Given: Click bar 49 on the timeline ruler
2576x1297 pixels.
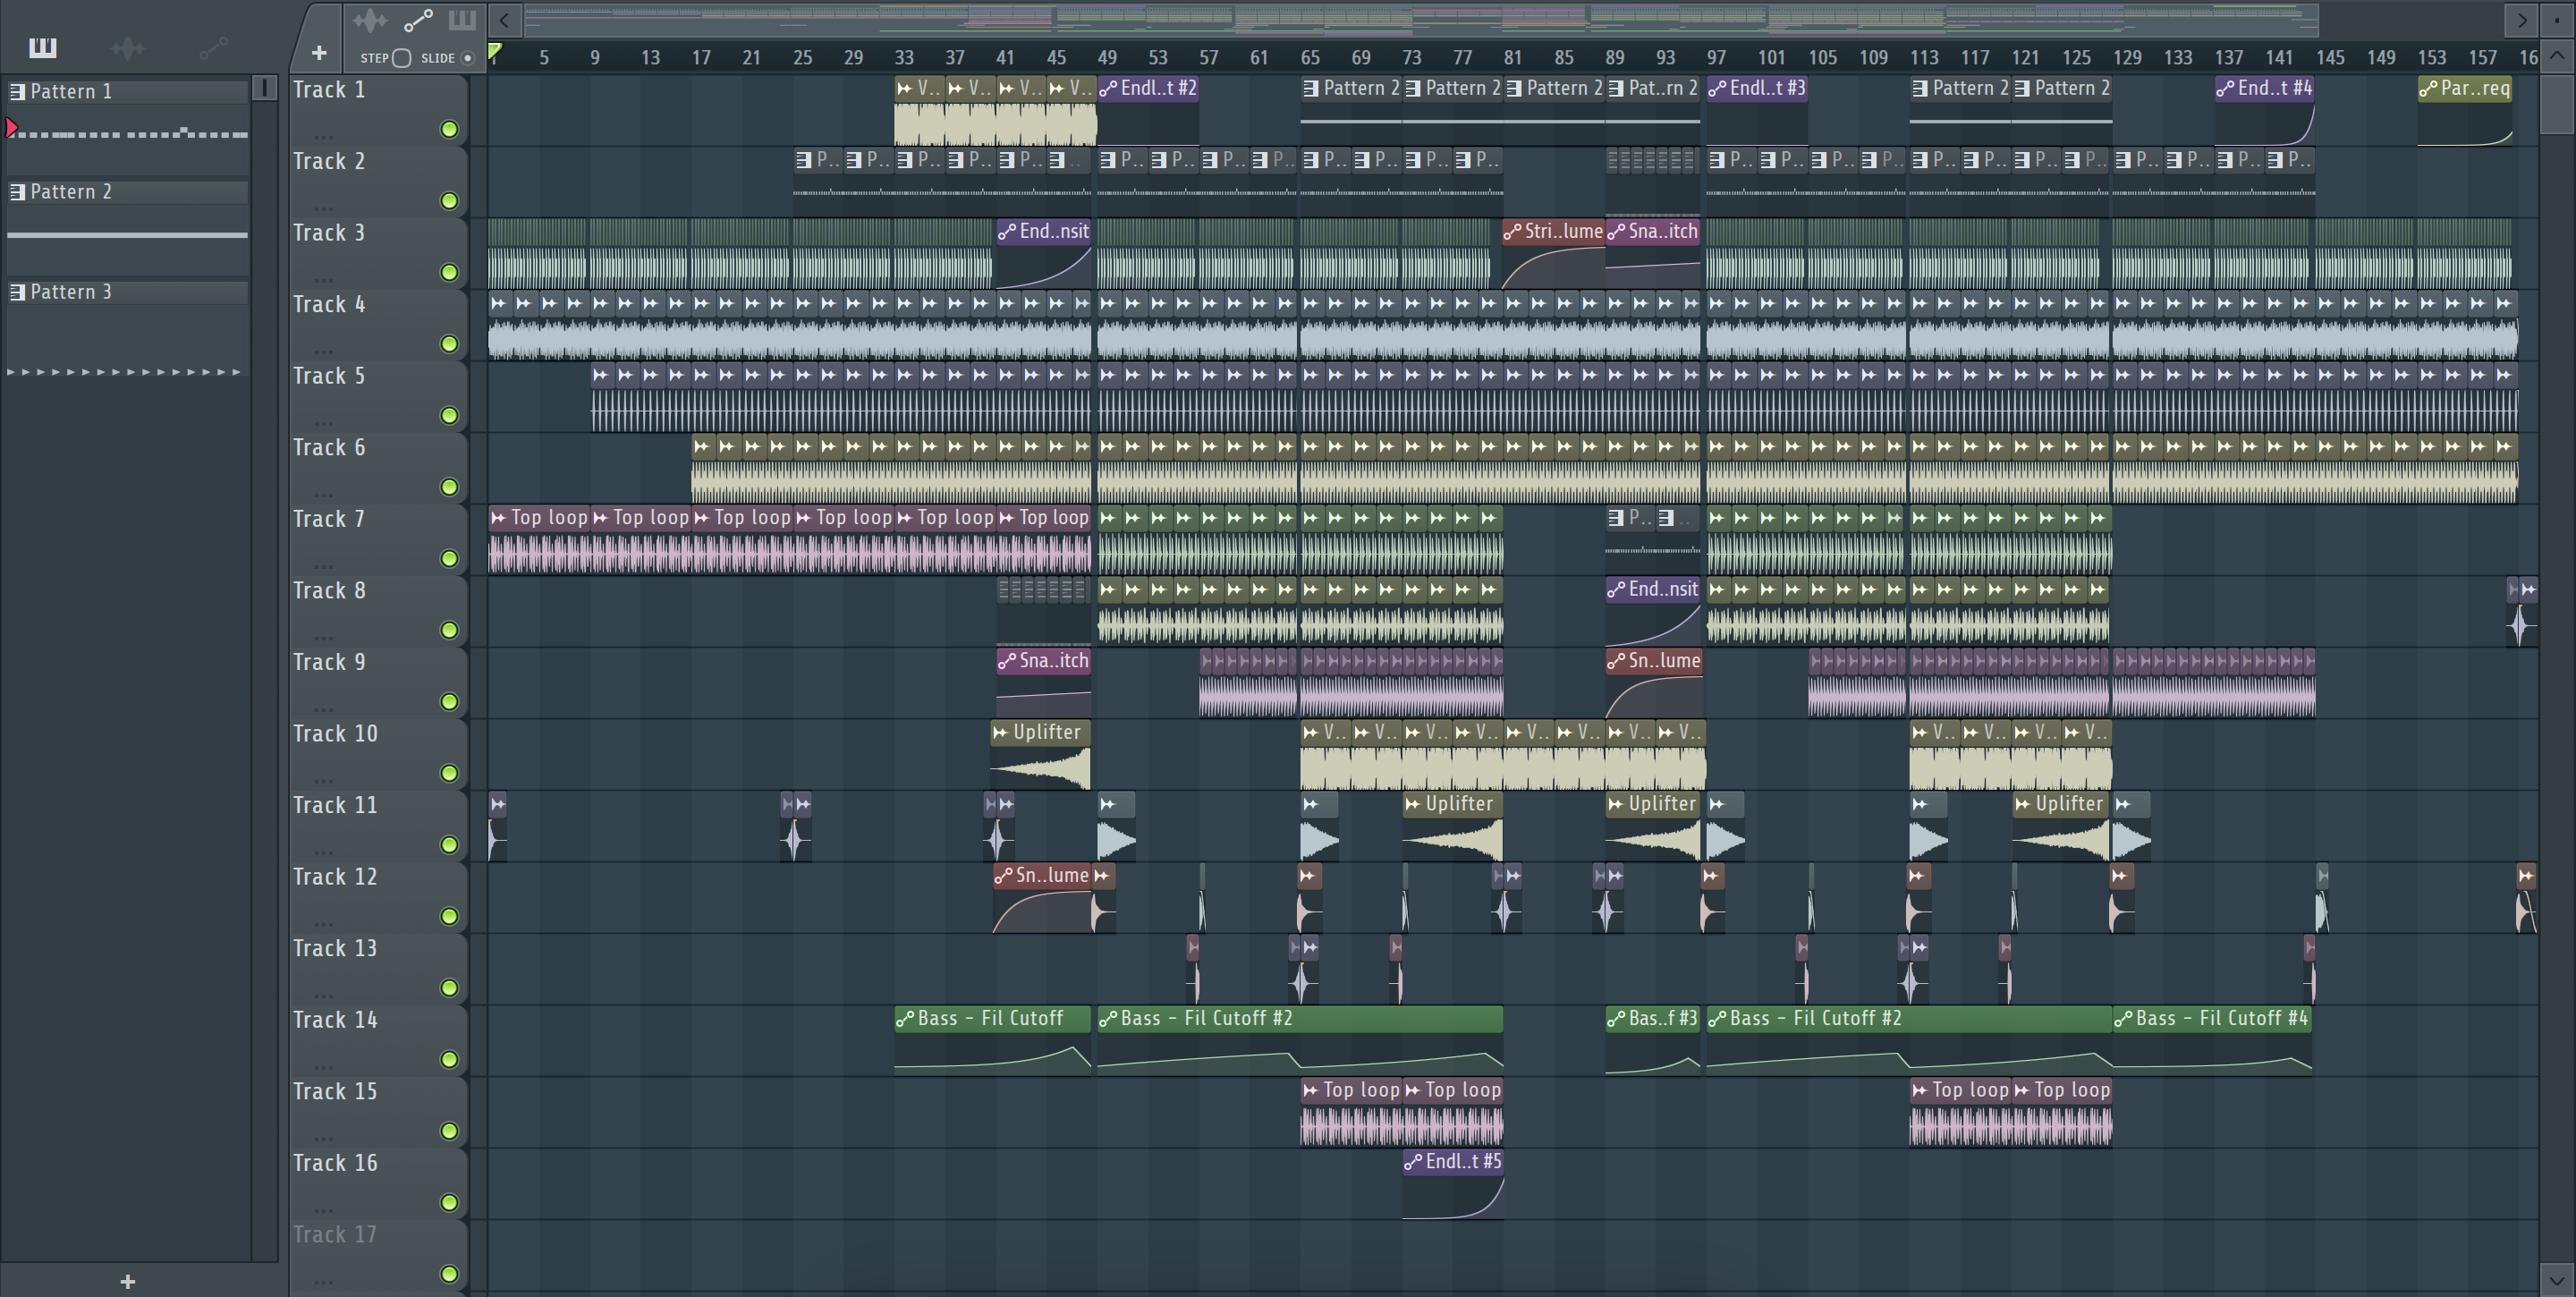Looking at the screenshot, I should pos(1107,58).
